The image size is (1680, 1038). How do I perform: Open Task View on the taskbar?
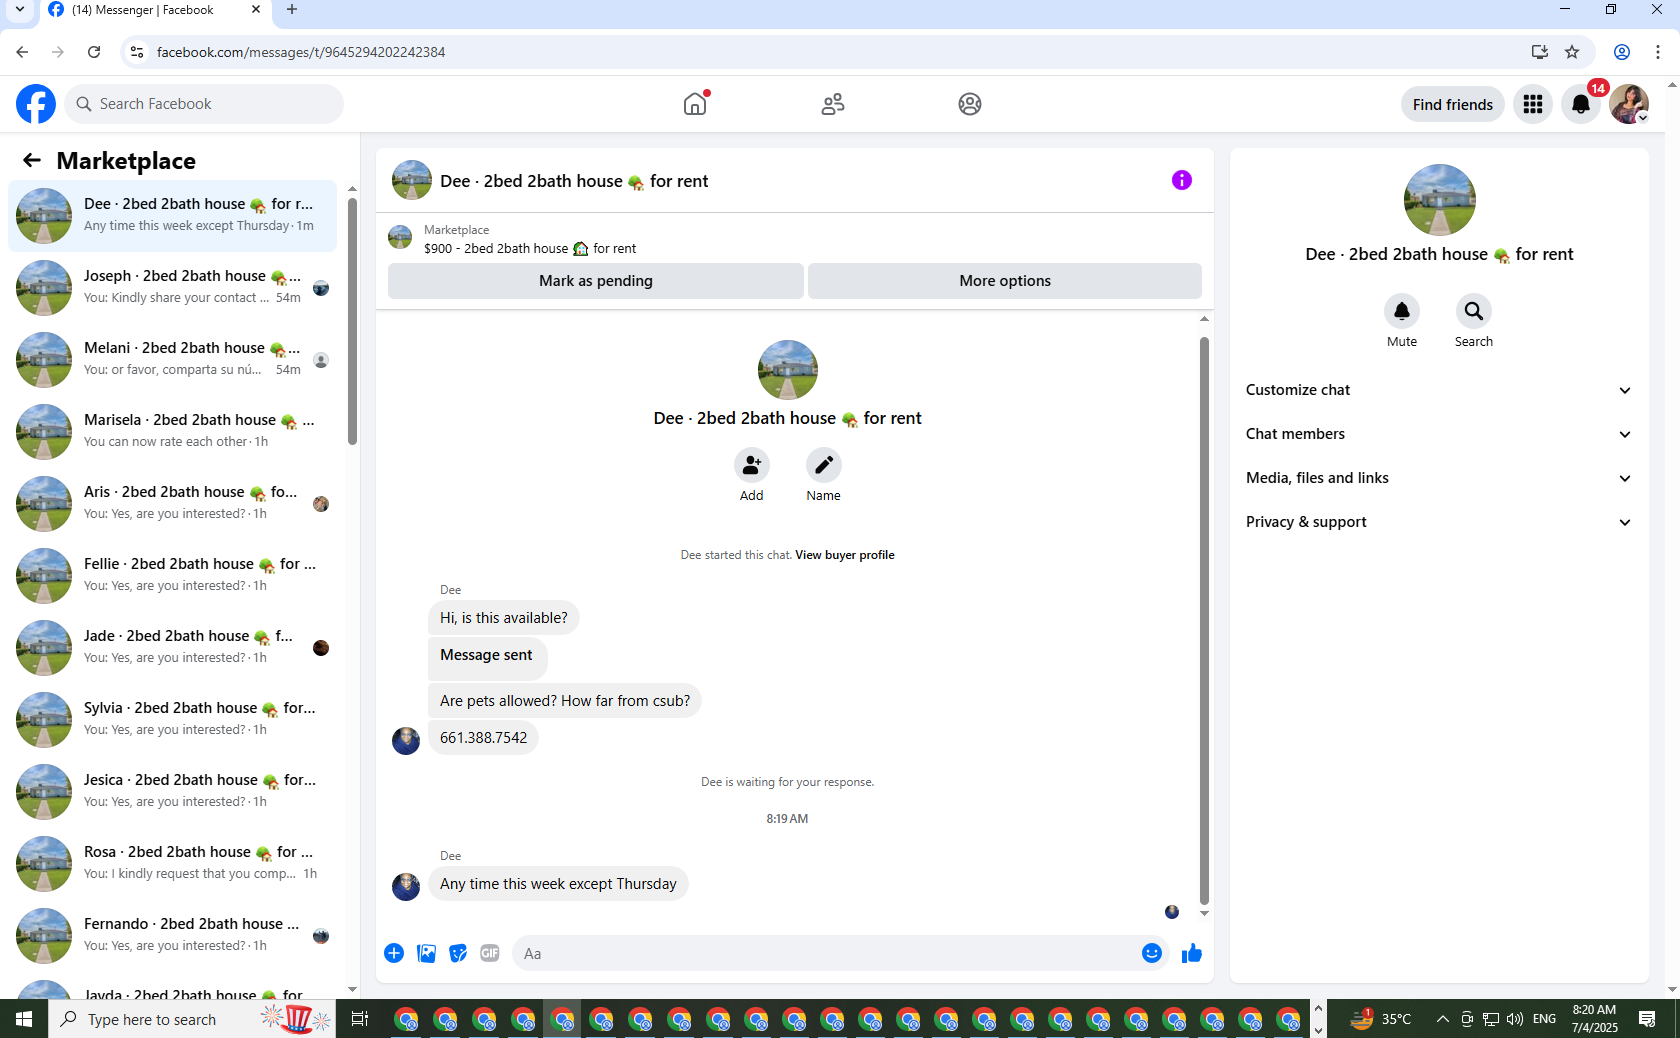(x=360, y=1019)
